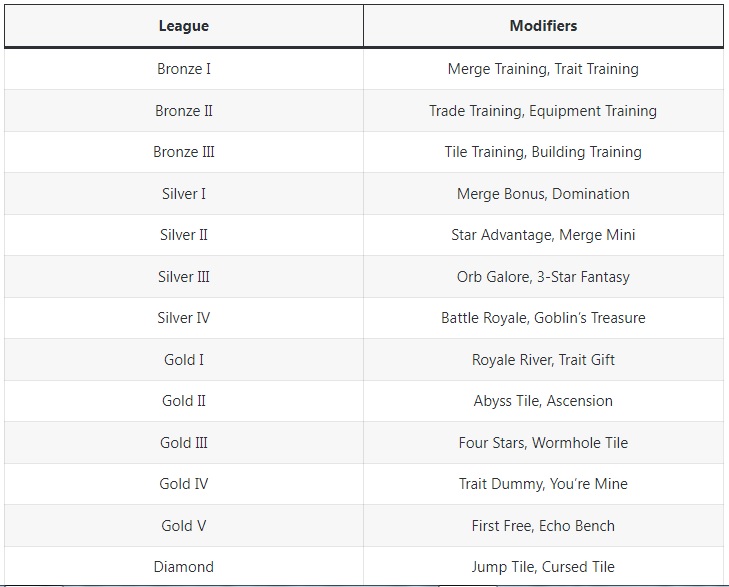Select Jump Tile, Cursed Tile cell
The height and width of the screenshot is (587, 729).
(543, 567)
